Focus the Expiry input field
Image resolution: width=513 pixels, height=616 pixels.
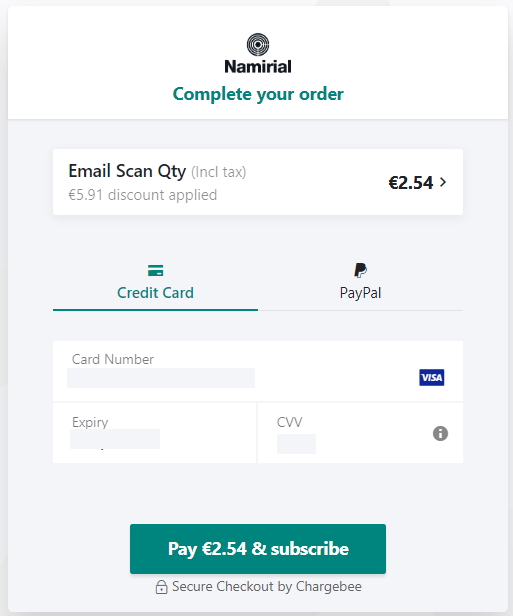tap(115, 439)
